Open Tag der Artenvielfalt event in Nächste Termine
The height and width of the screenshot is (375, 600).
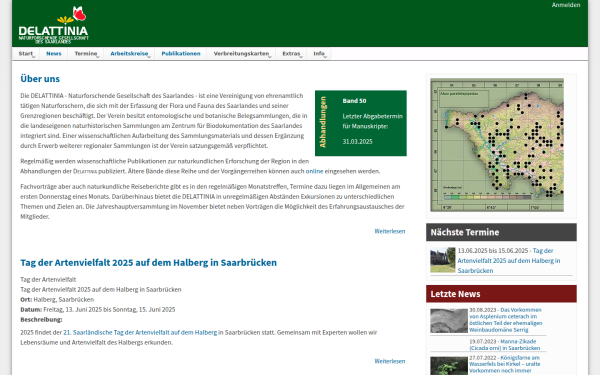click(509, 261)
